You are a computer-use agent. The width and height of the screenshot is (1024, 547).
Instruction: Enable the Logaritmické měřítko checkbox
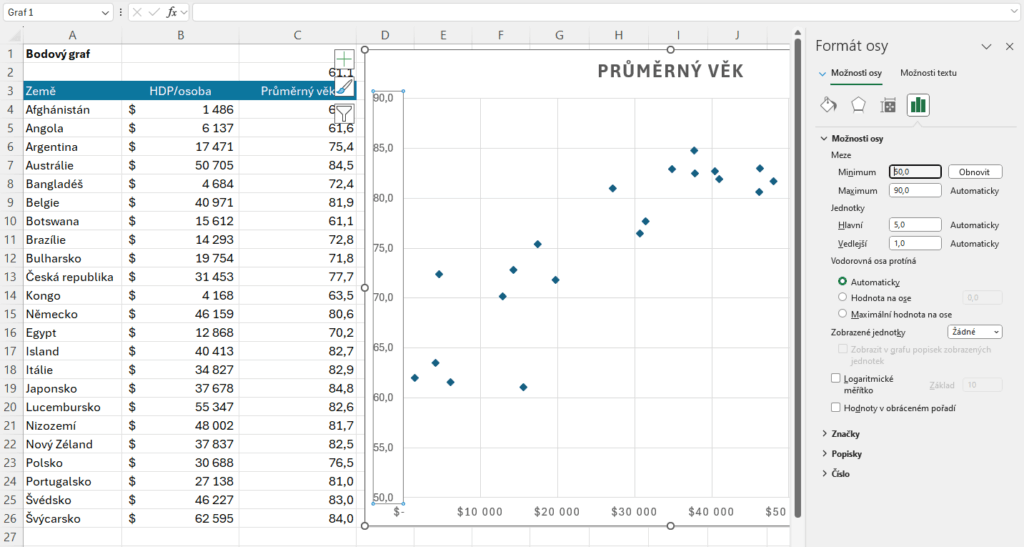[836, 379]
